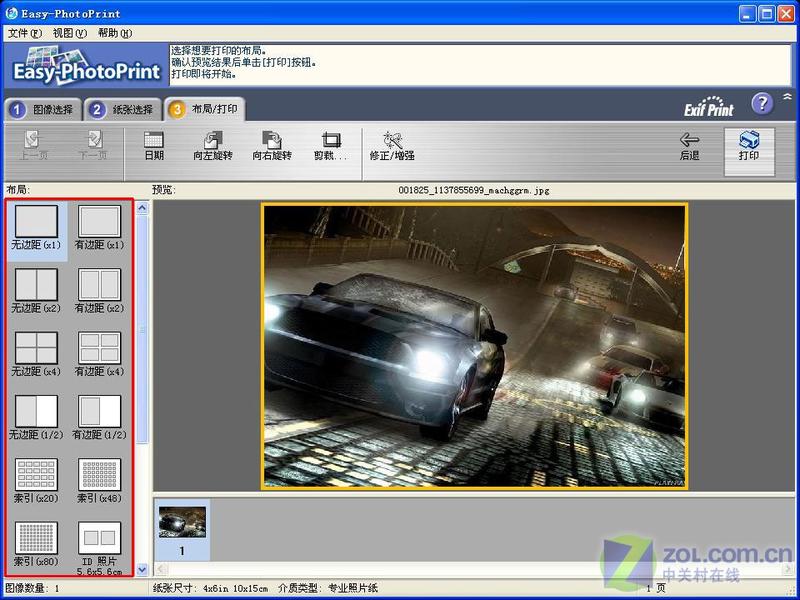
Task: Click filename 001825_1137855699_nachggrm.jpg
Action: [474, 190]
